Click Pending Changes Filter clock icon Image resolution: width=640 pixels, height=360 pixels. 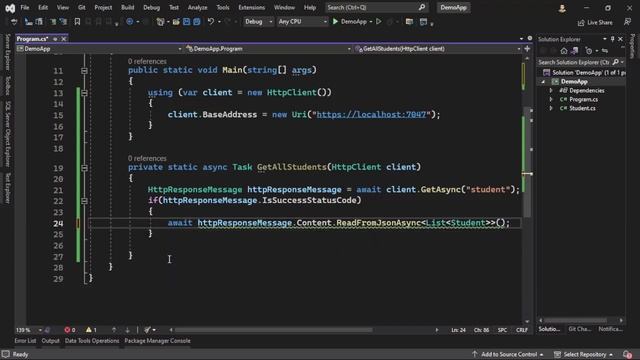pos(589,51)
